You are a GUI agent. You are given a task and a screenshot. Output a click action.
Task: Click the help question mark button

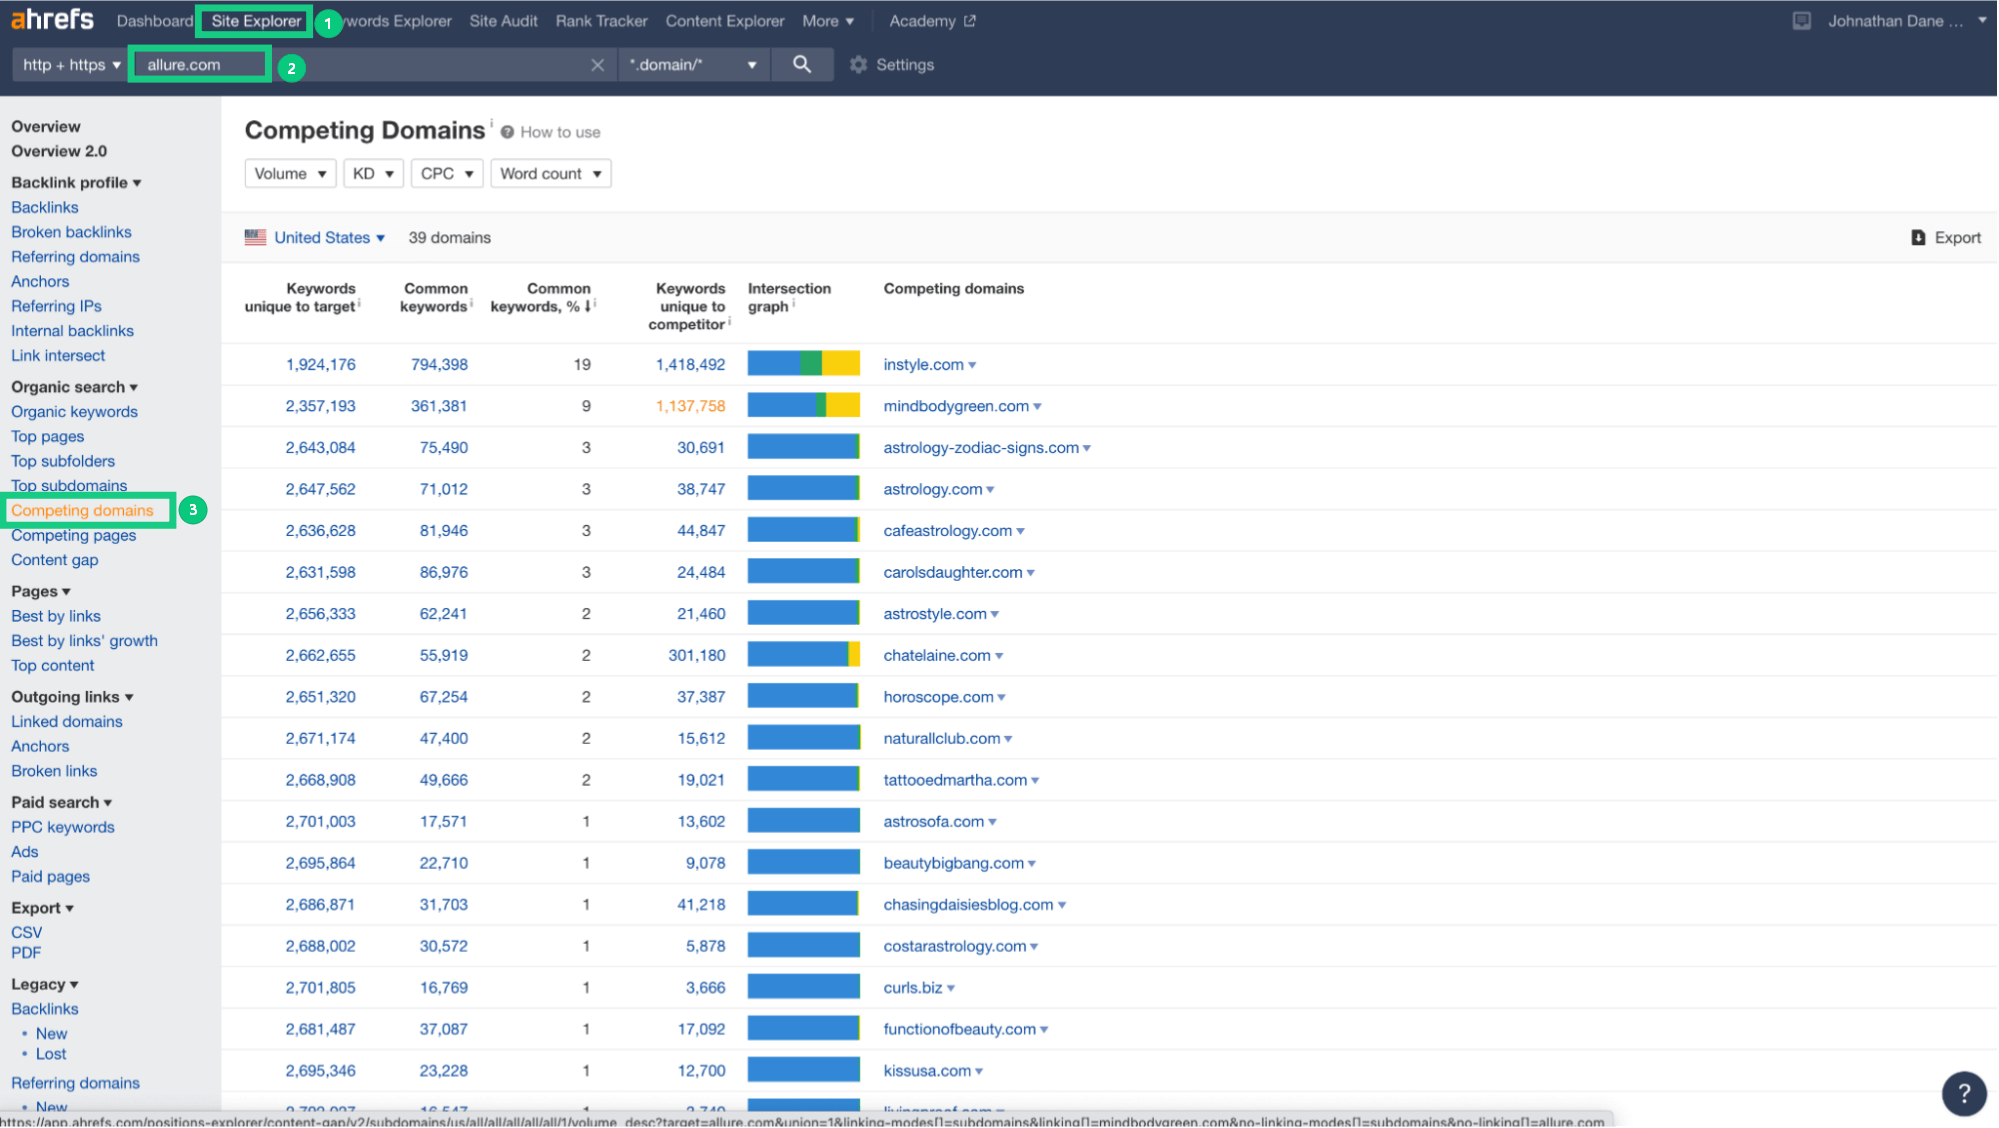(x=1963, y=1093)
